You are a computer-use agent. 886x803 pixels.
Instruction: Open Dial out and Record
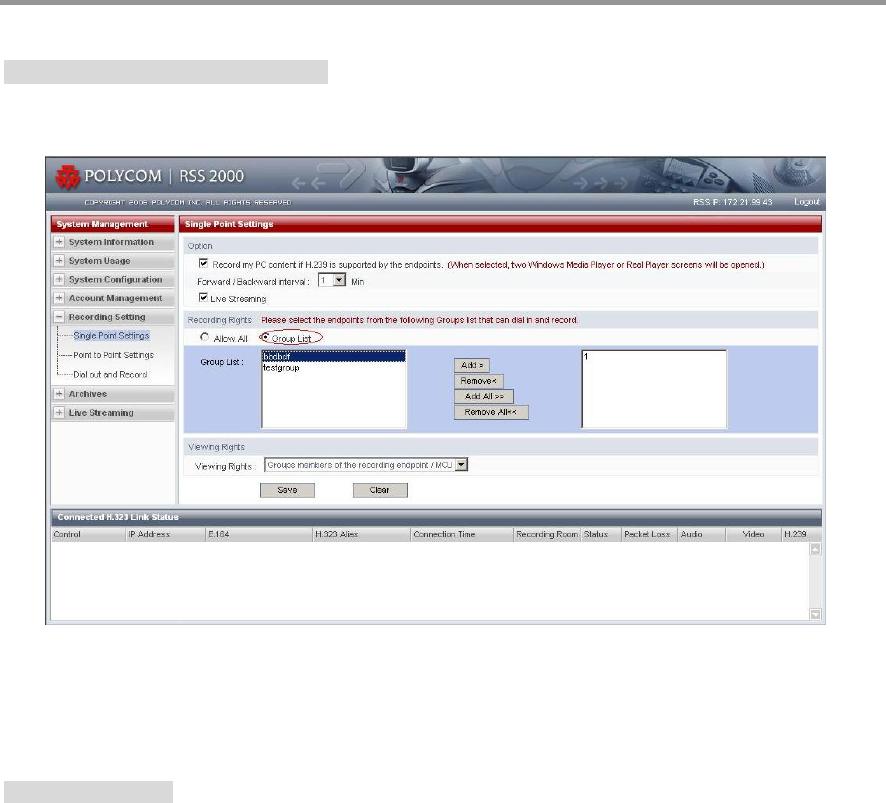[x=110, y=375]
